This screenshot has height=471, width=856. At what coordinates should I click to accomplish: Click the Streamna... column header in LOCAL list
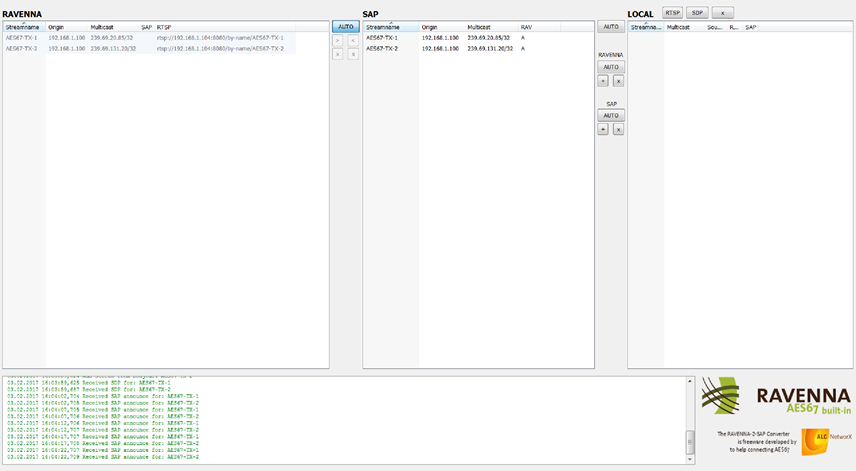point(646,27)
